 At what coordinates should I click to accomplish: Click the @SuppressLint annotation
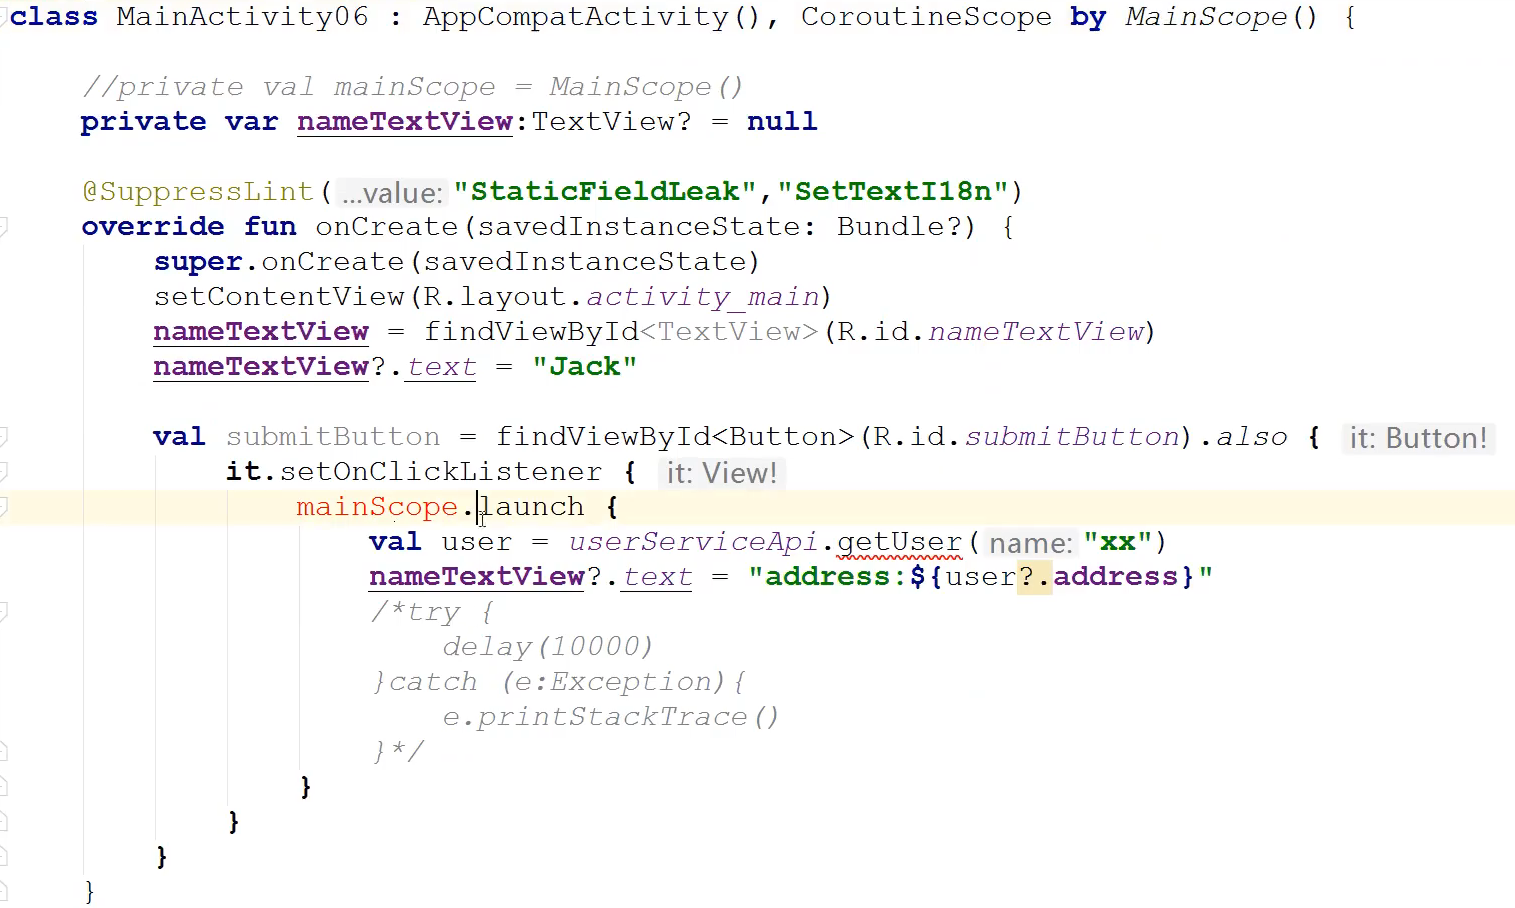point(198,192)
